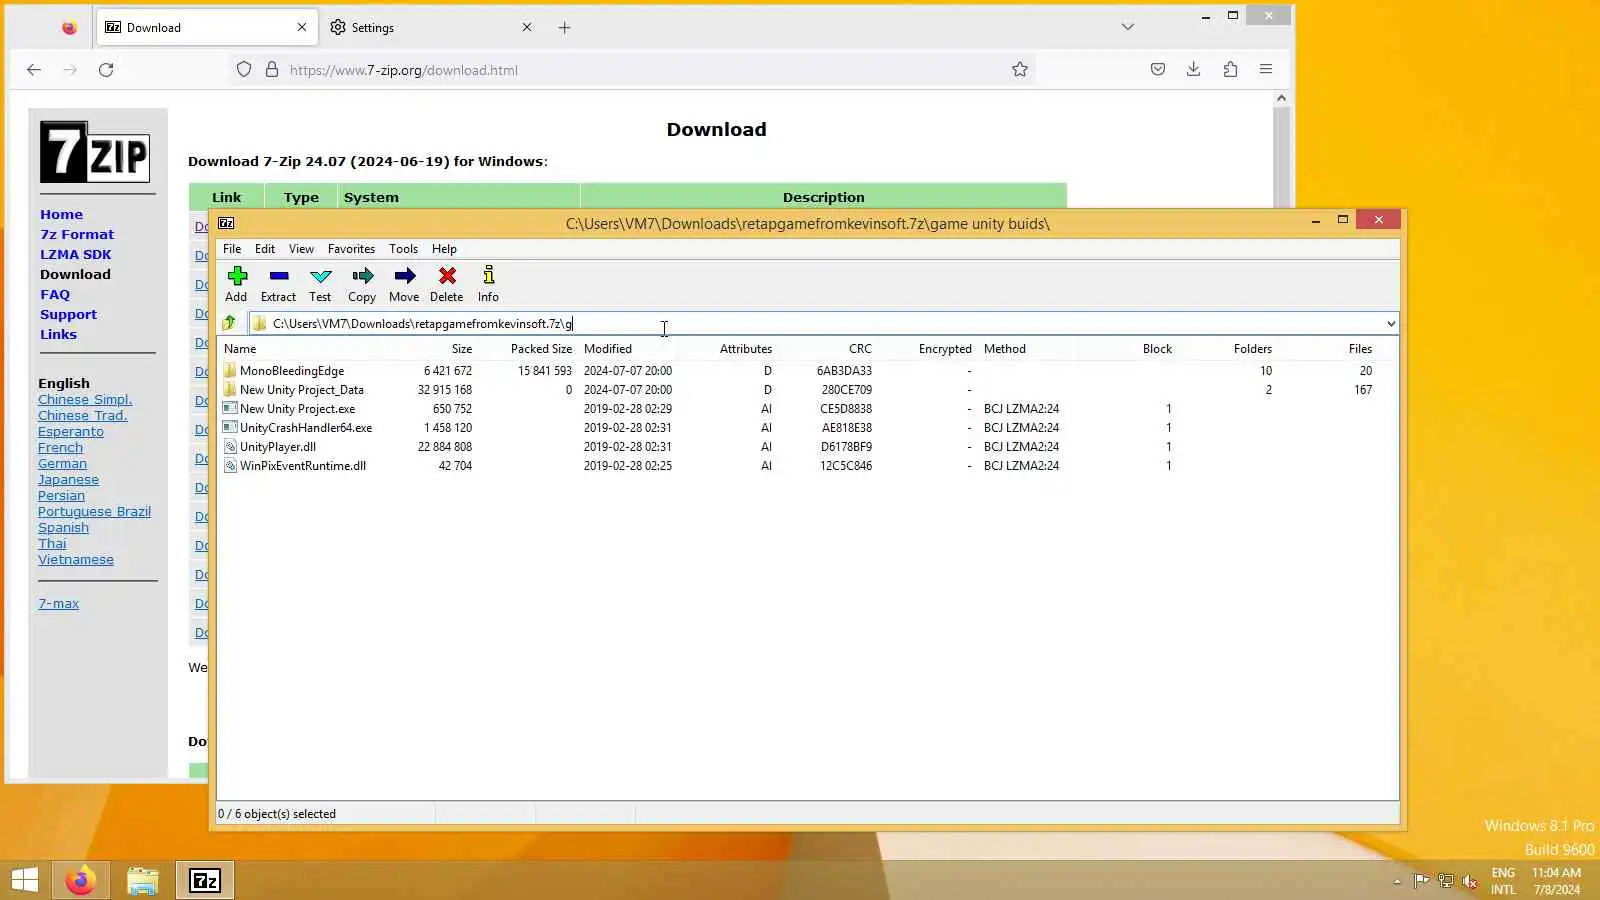Open the Tools menu in 7-Zip

tap(403, 249)
